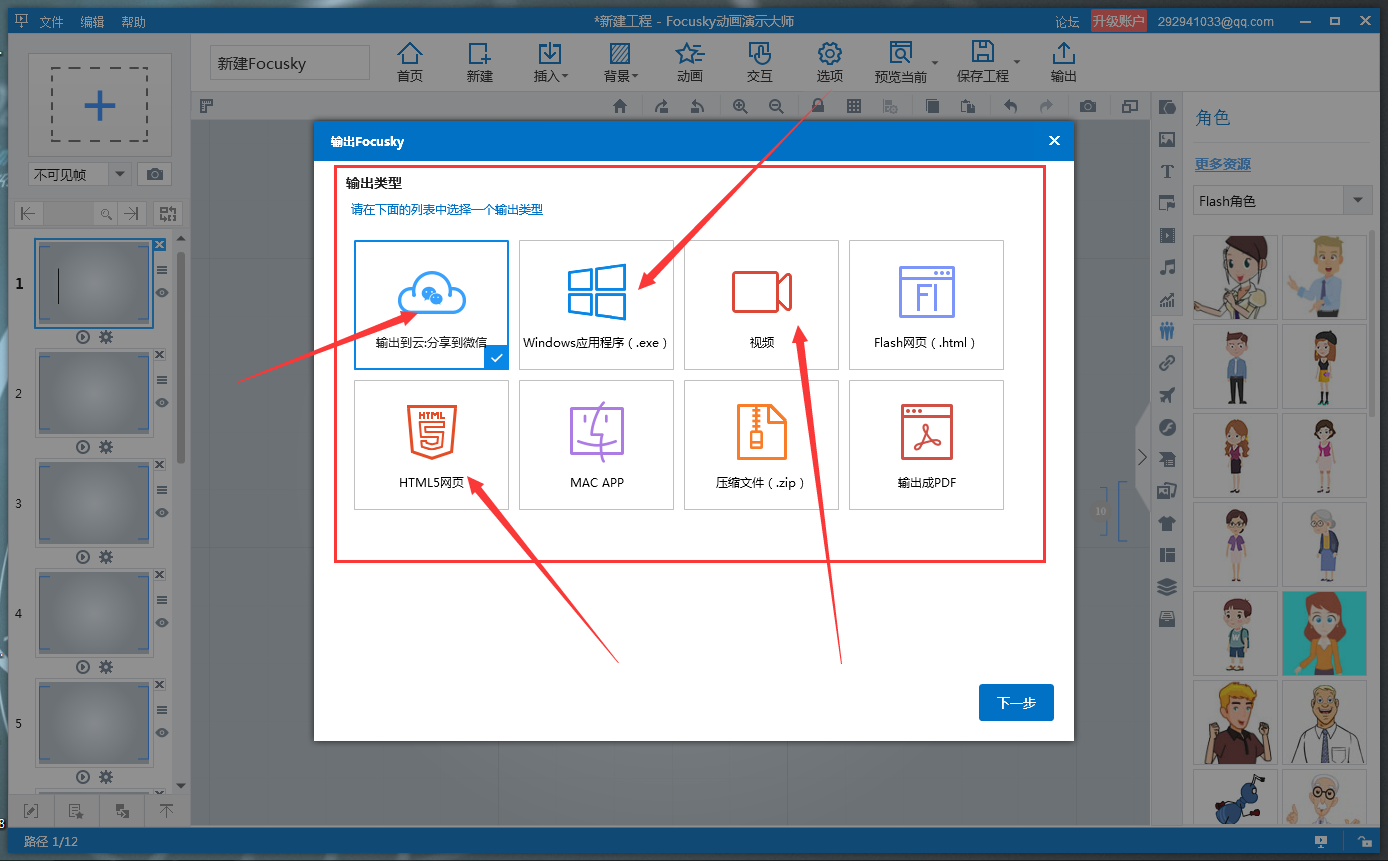Click the zoom in magnifier icon
This screenshot has height=861, width=1388.
coord(740,106)
